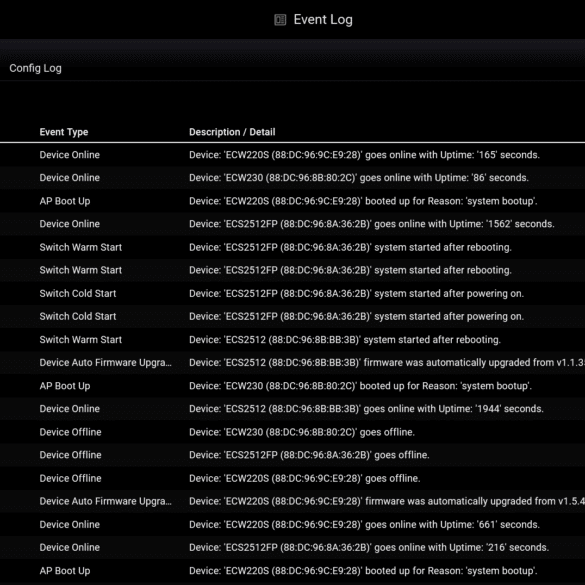Click firmware upgraded from v1.5.4 description
This screenshot has width=585, height=585.
(x=387, y=501)
